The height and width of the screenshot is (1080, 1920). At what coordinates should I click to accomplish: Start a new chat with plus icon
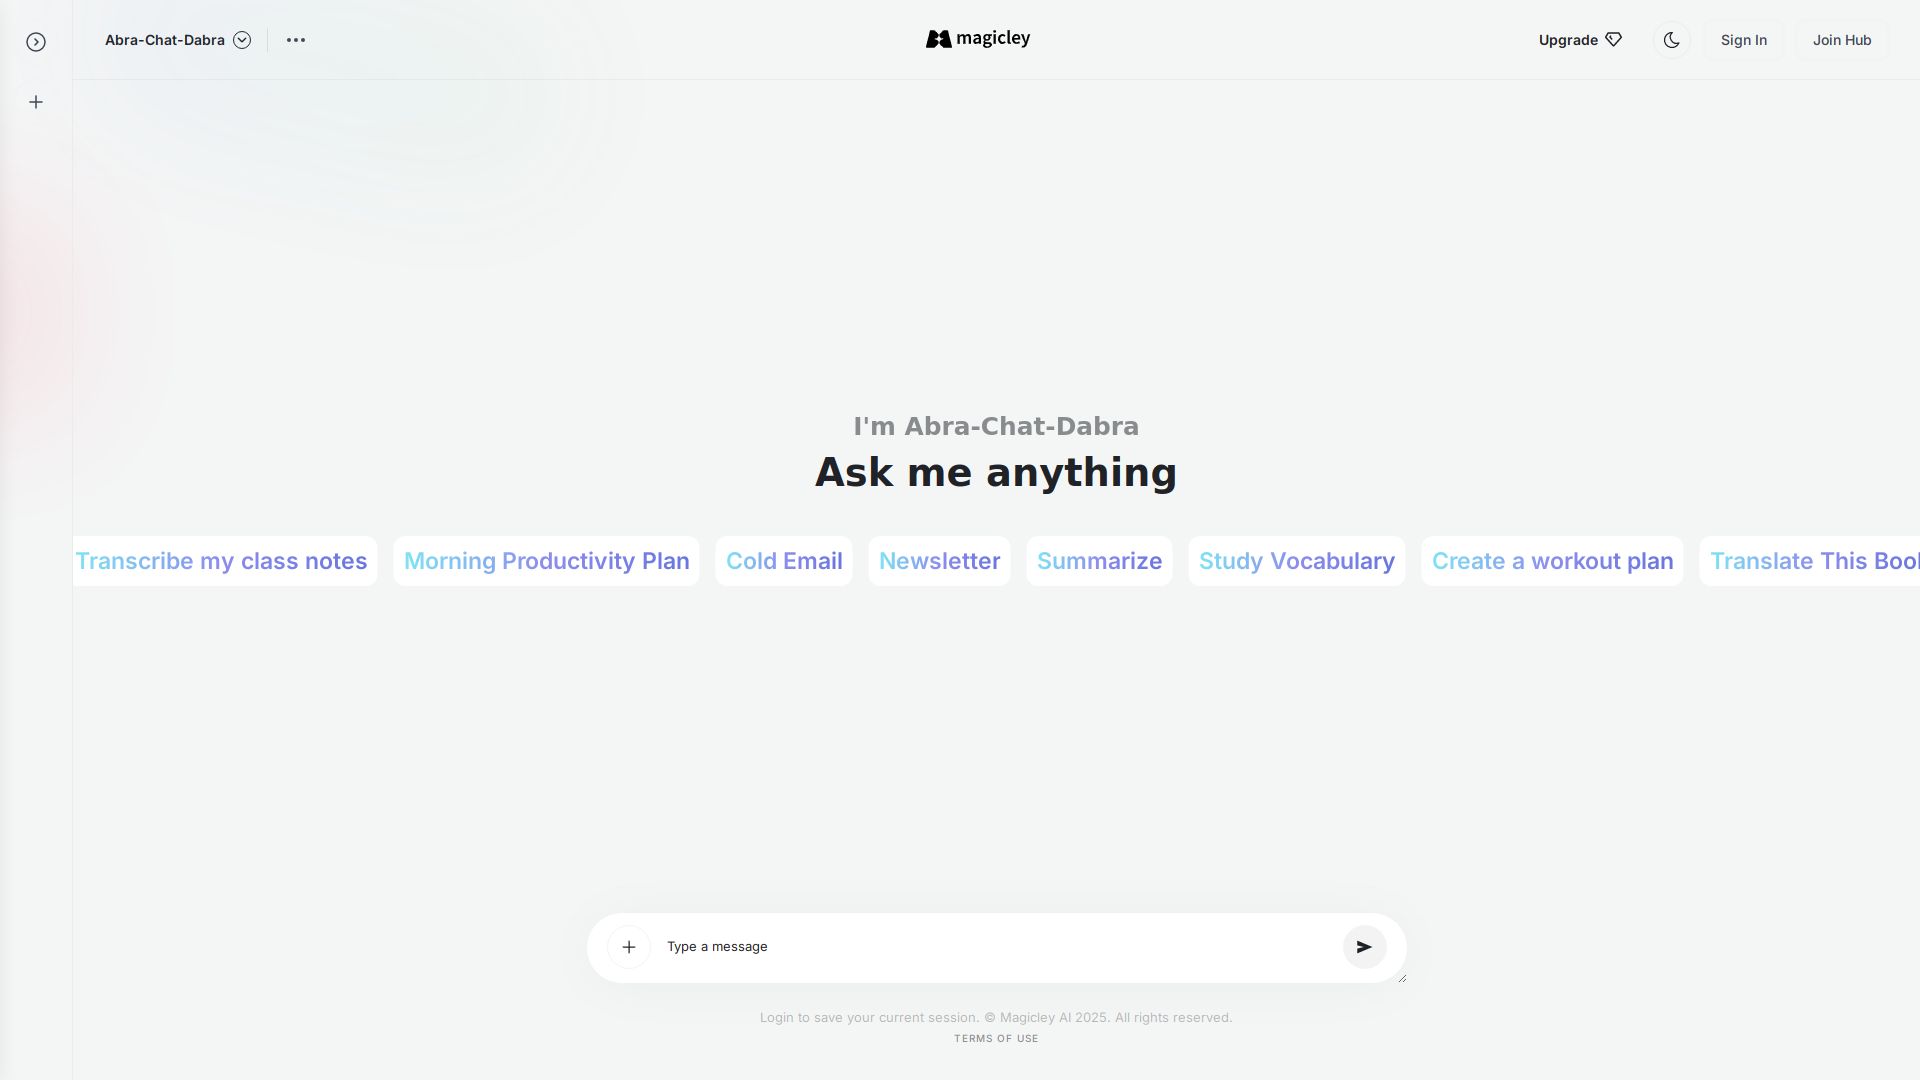point(36,102)
